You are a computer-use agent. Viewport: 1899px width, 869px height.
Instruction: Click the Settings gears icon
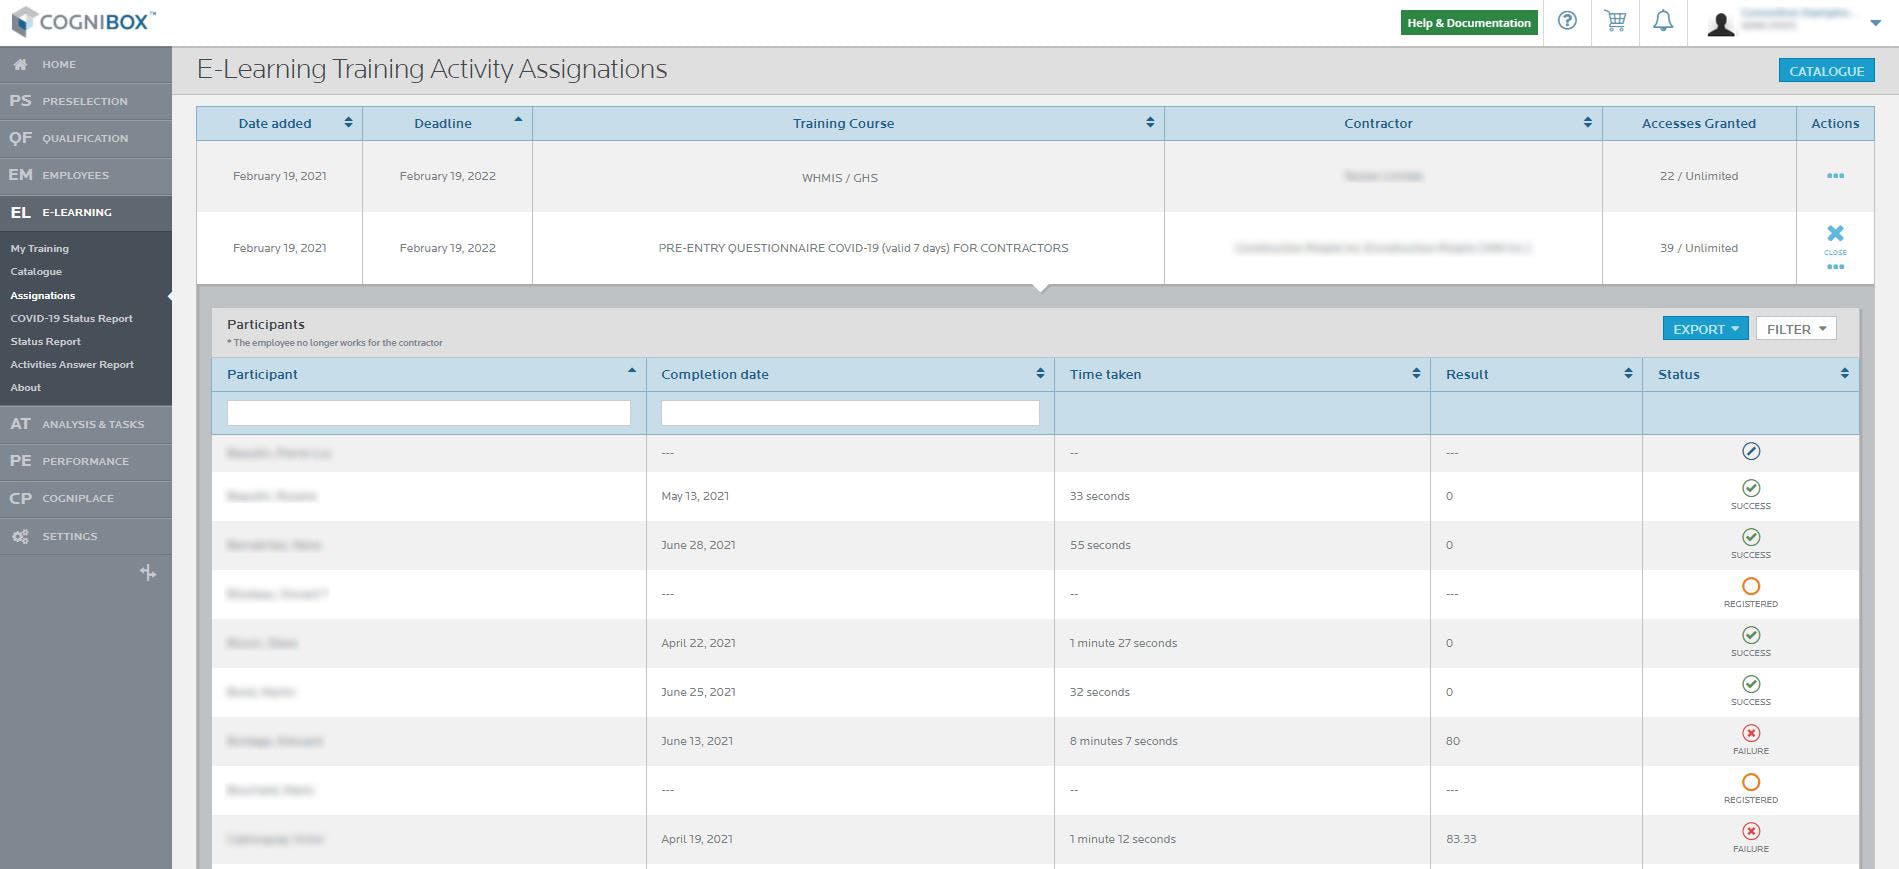20,536
